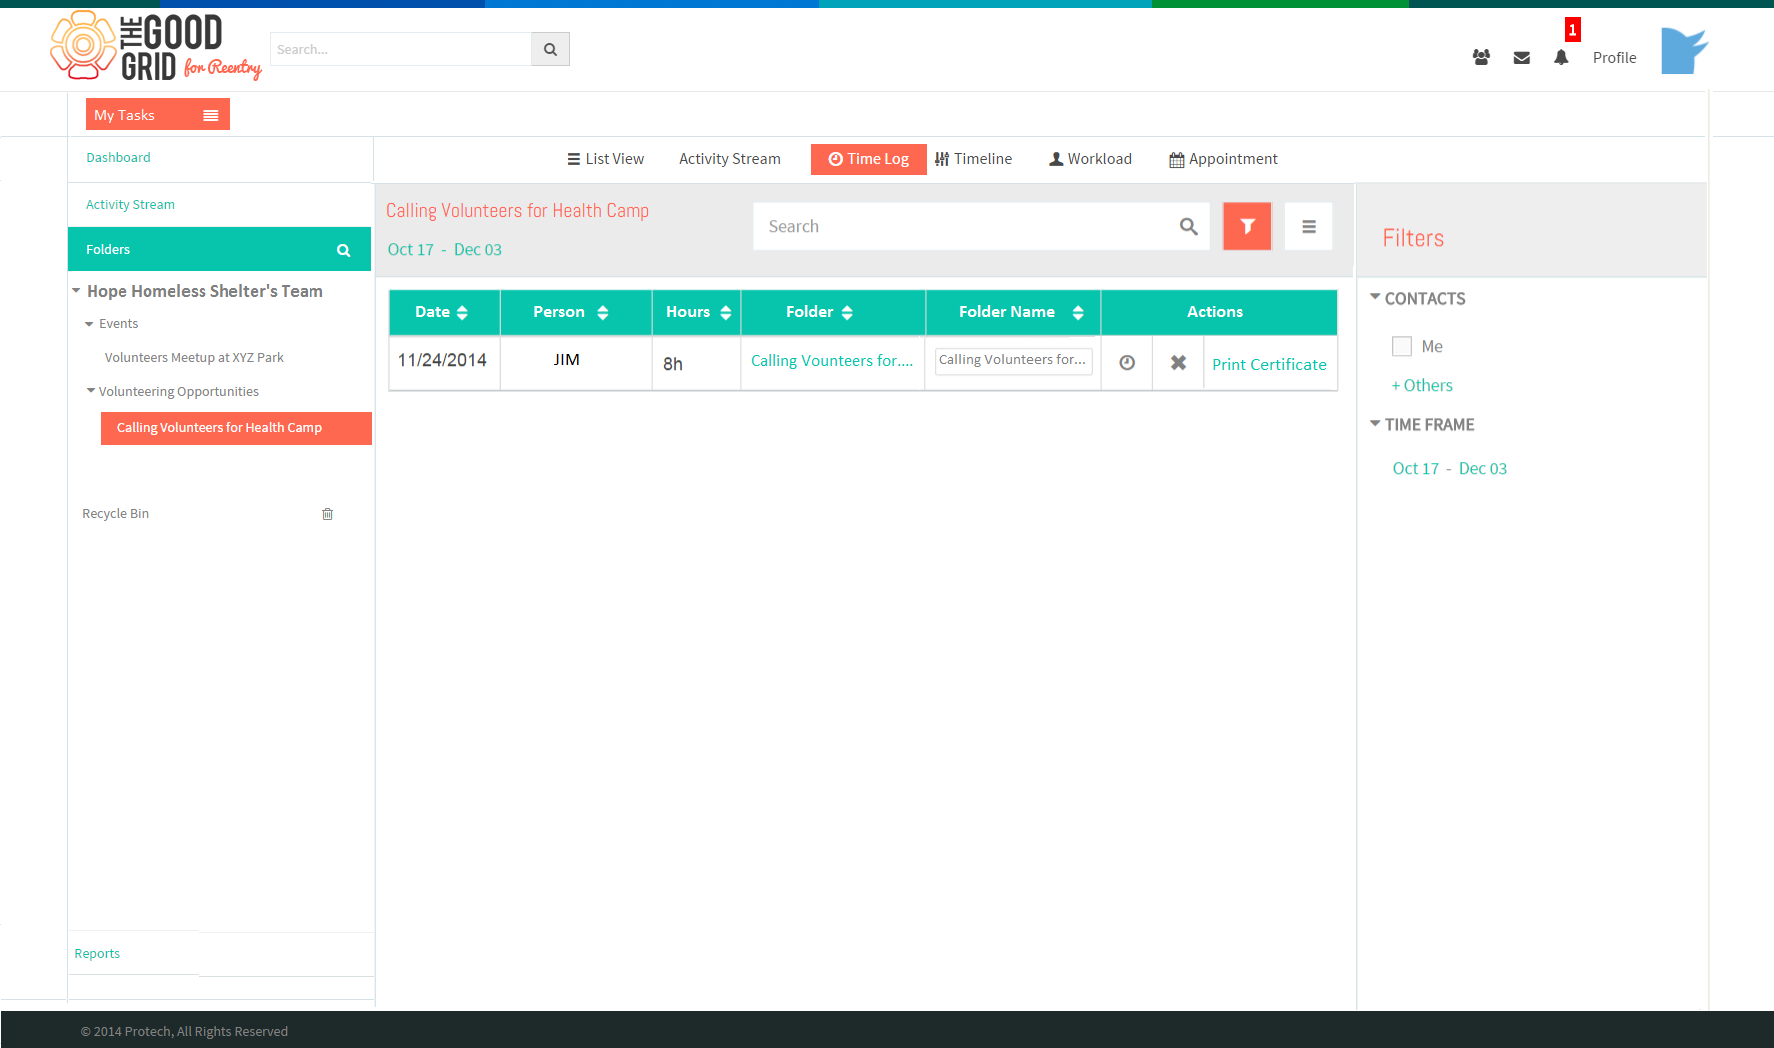Screen dimensions: 1774x1048
Task: Click the Folders search magnifier icon
Action: click(x=344, y=251)
